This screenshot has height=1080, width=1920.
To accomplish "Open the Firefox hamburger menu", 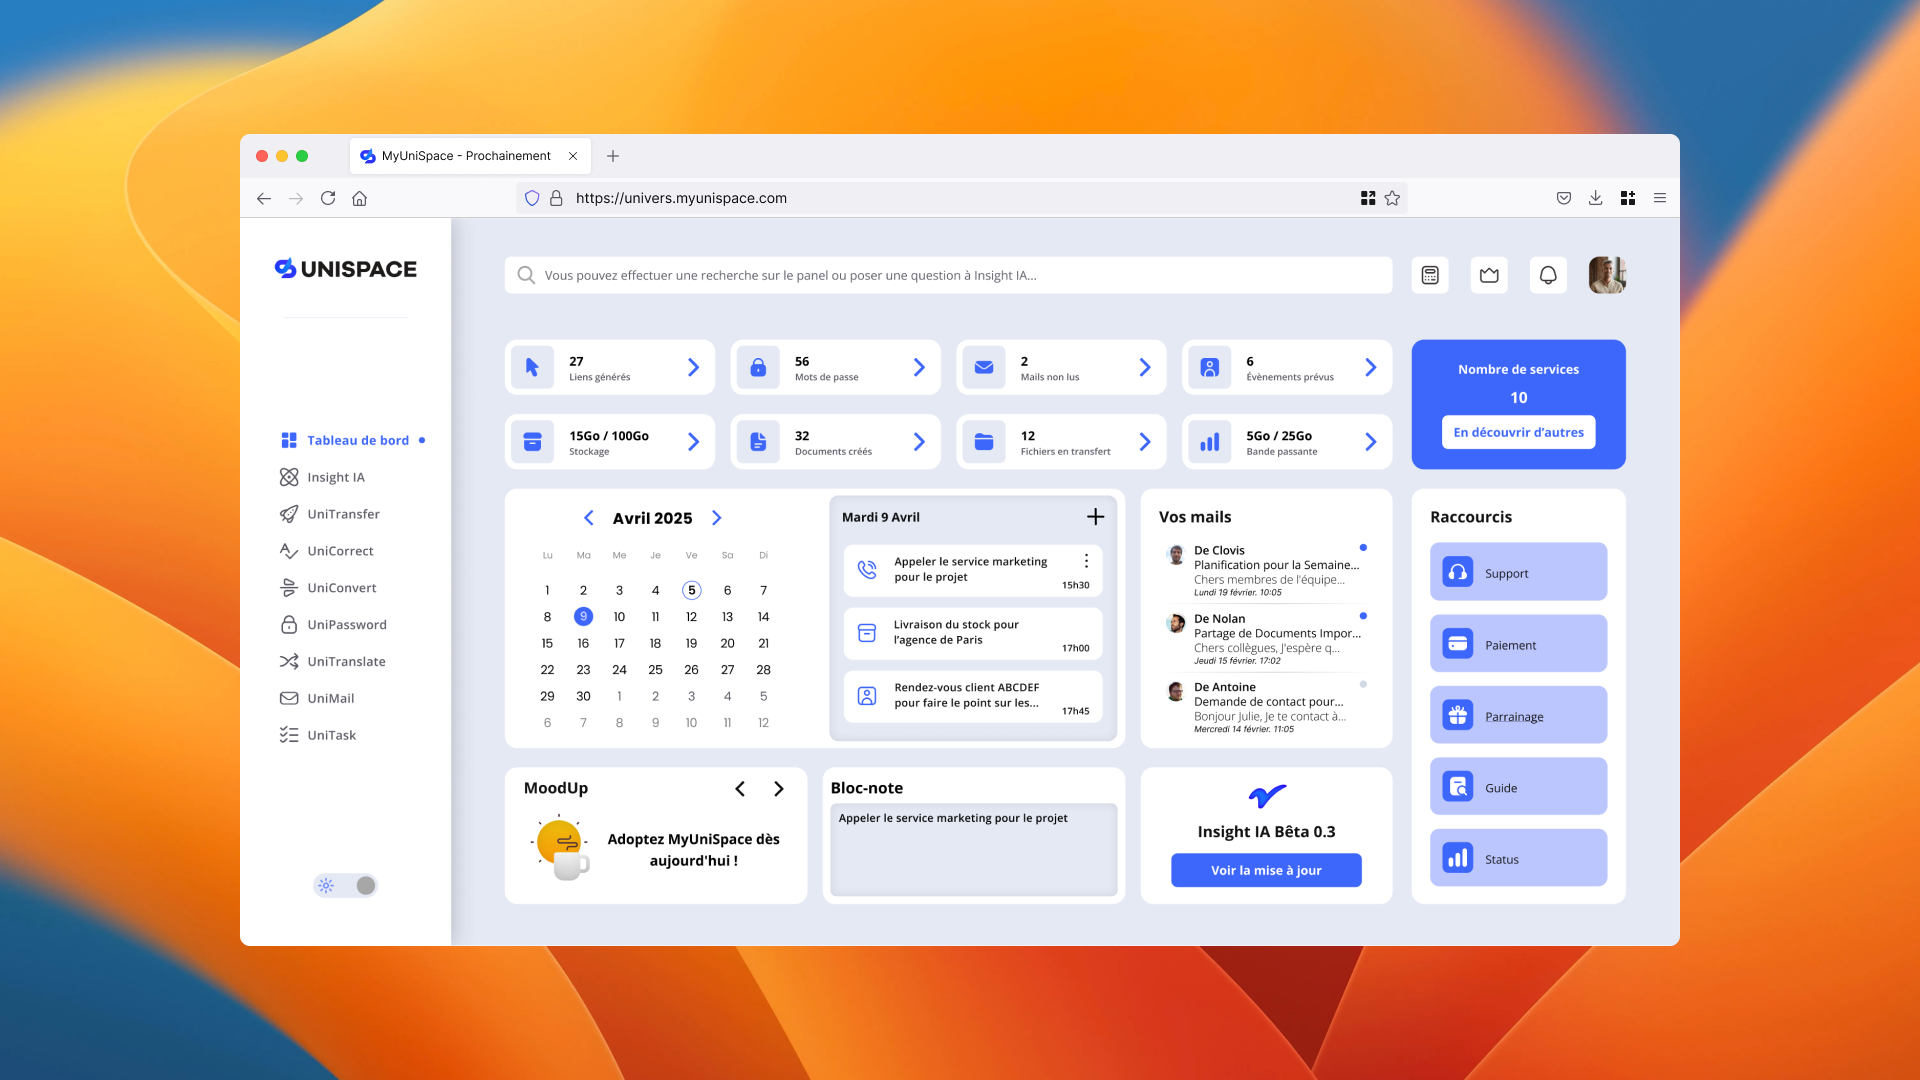I will 1660,198.
